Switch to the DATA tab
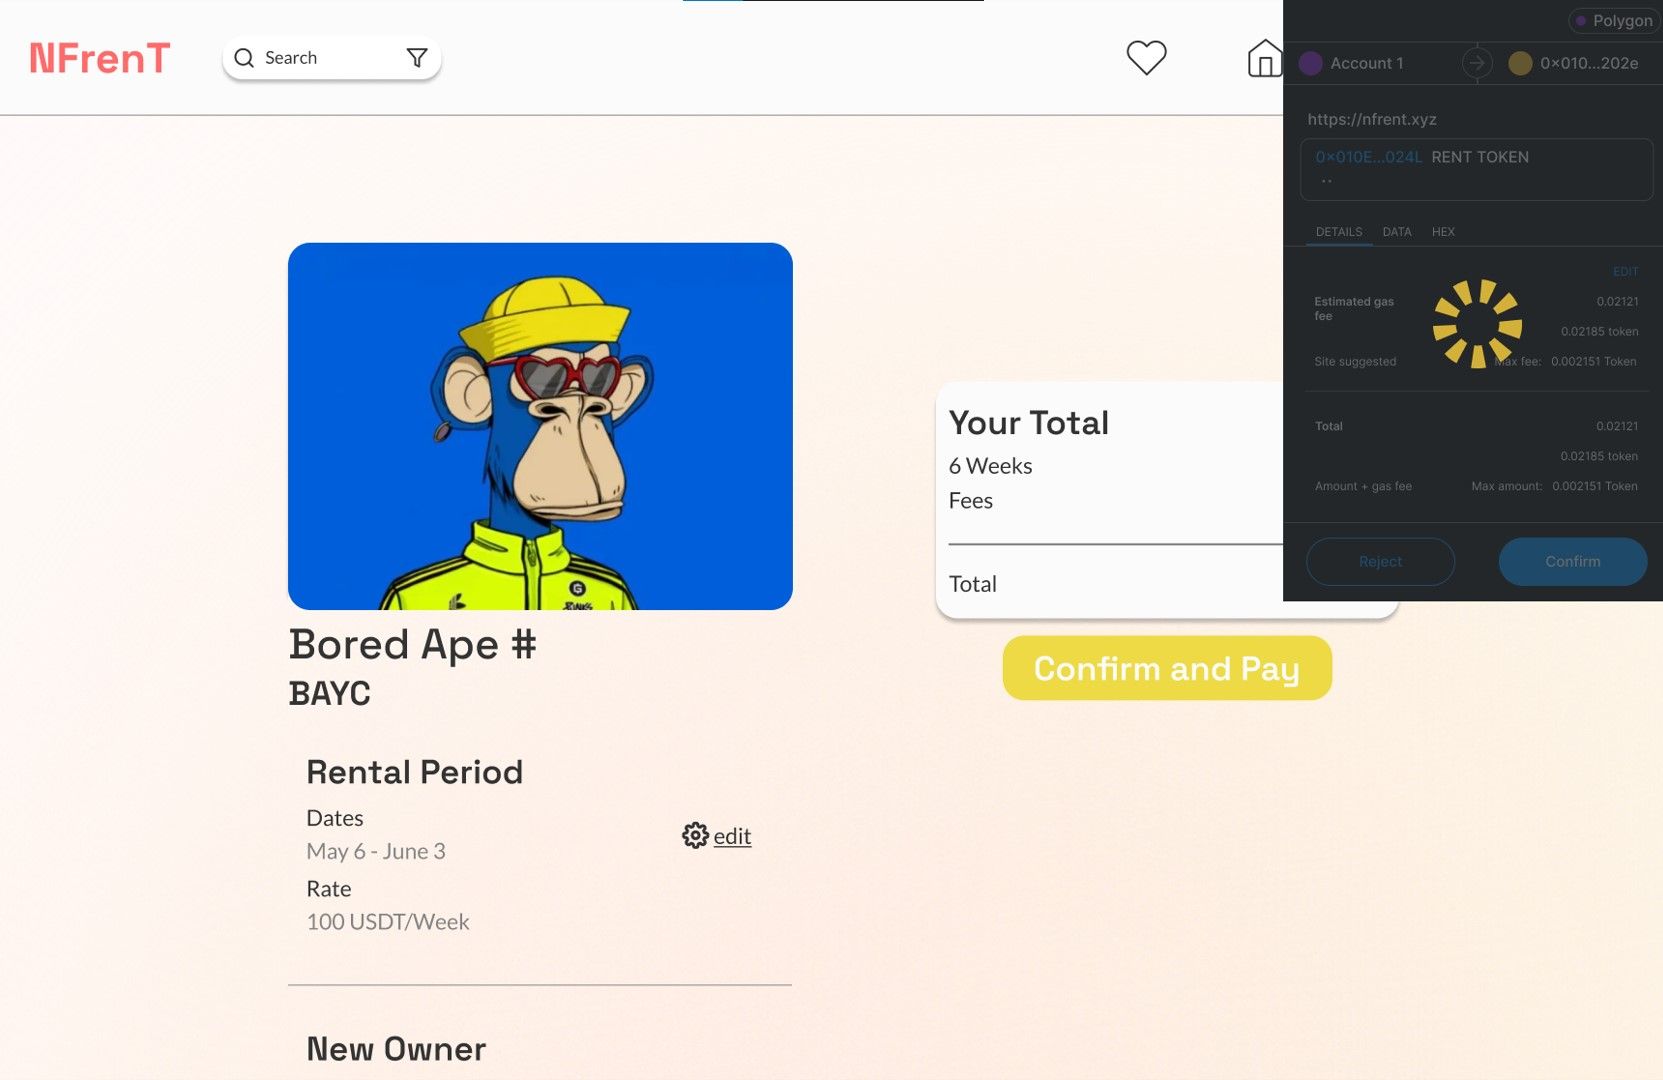Screen dimensions: 1663x1080 (x=1397, y=232)
